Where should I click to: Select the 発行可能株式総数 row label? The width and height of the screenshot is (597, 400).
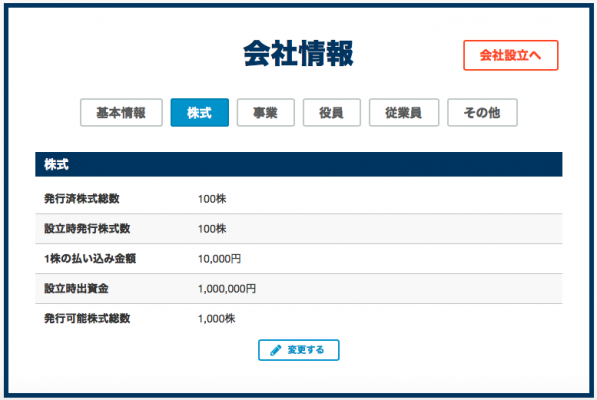pos(87,319)
